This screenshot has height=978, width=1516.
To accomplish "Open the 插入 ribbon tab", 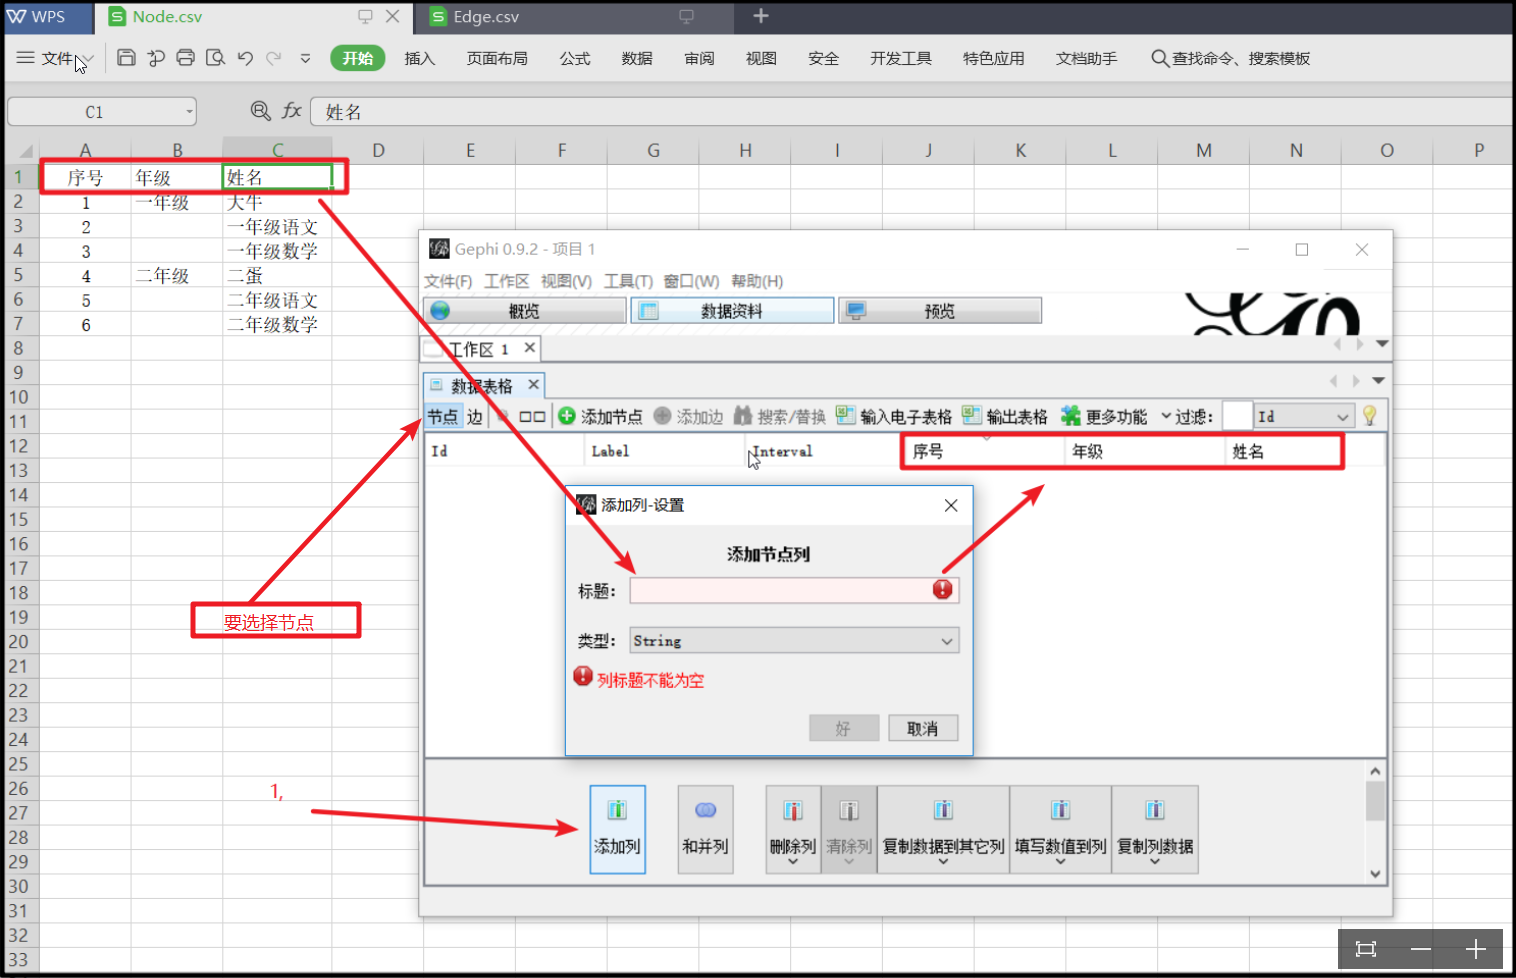I will [420, 58].
